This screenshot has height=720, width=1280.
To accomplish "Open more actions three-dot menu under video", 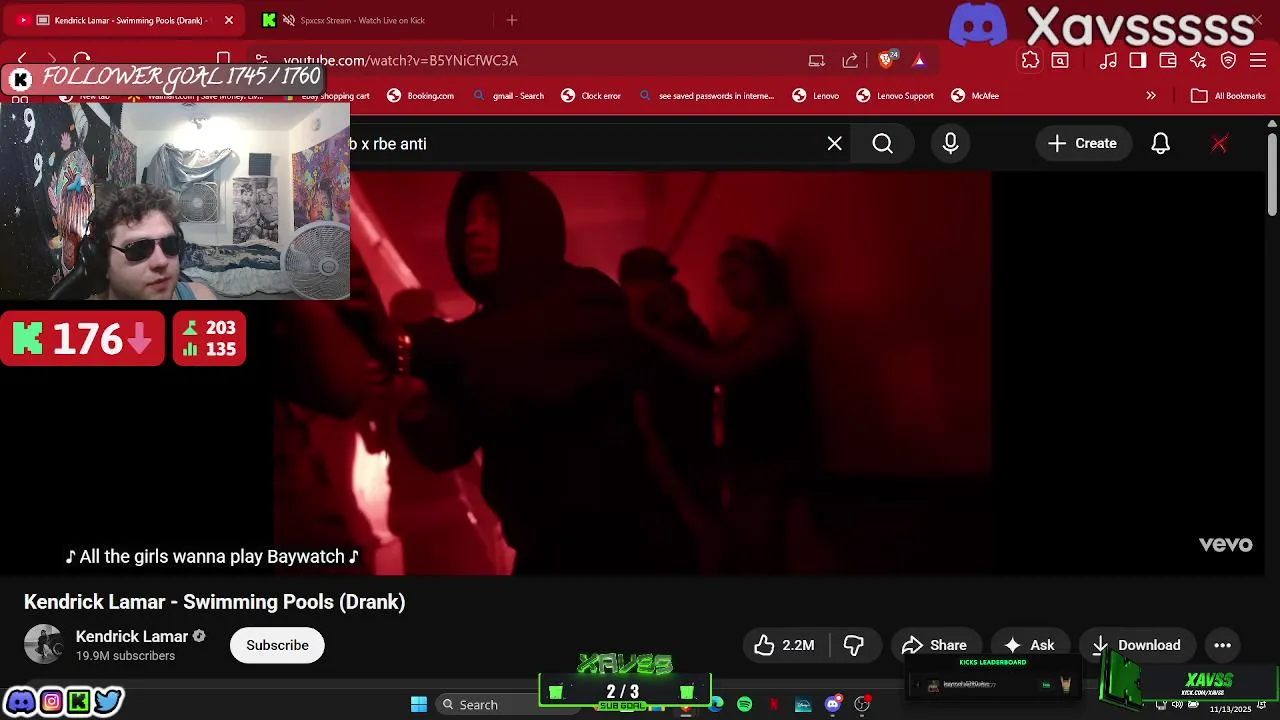I will [1222, 645].
